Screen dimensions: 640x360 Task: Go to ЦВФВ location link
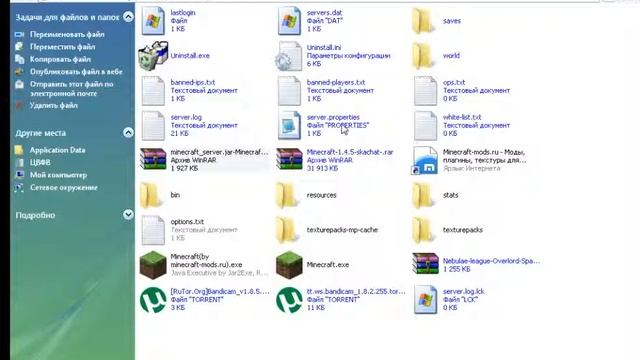point(40,162)
